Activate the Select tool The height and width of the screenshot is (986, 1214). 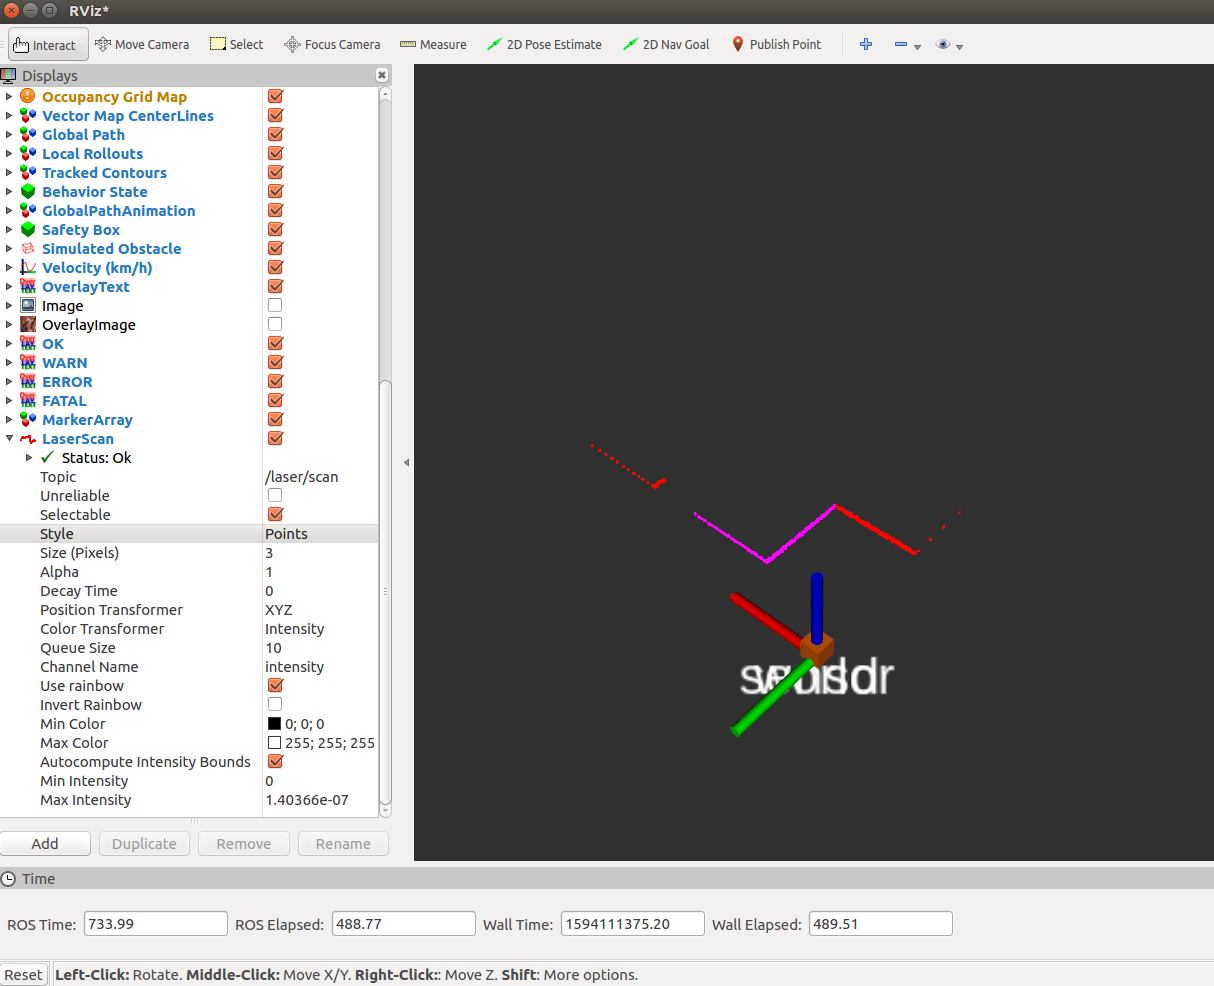tap(237, 45)
